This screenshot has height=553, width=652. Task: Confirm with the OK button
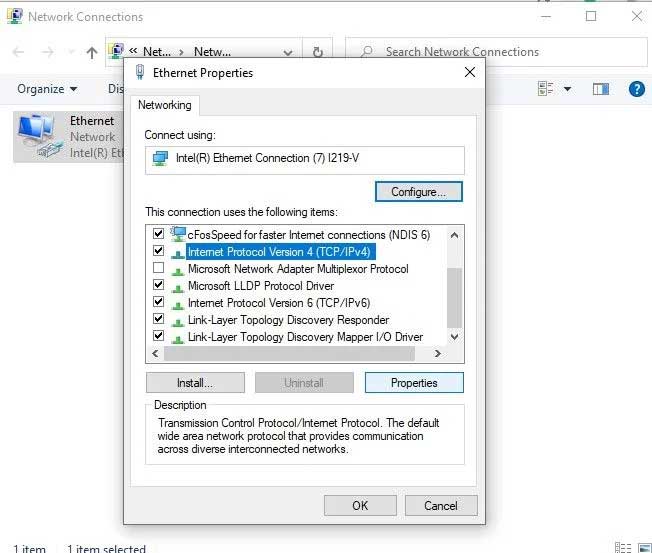click(360, 506)
